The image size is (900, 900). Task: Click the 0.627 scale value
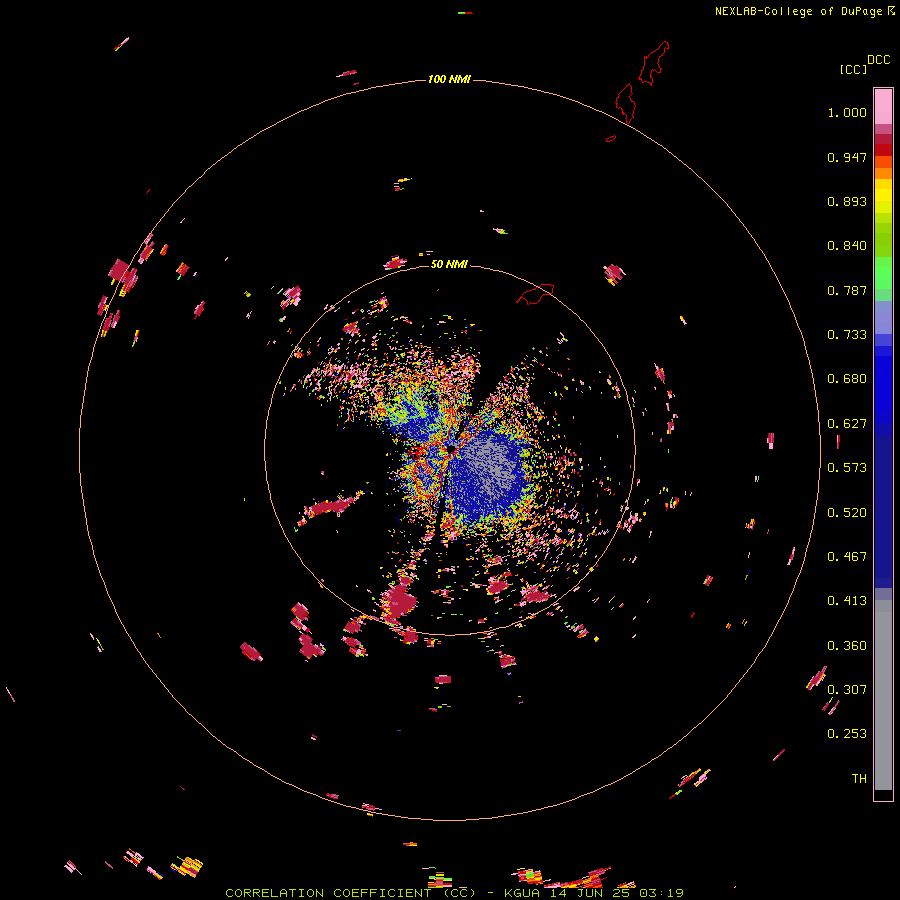tap(847, 424)
